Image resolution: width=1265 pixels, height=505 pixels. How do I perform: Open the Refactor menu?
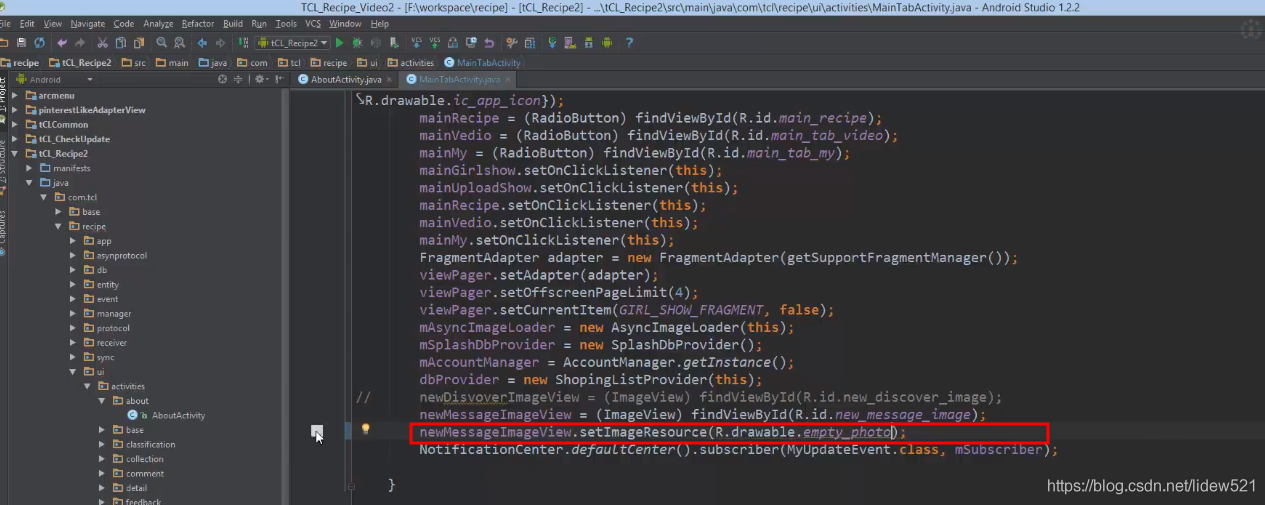[x=198, y=23]
